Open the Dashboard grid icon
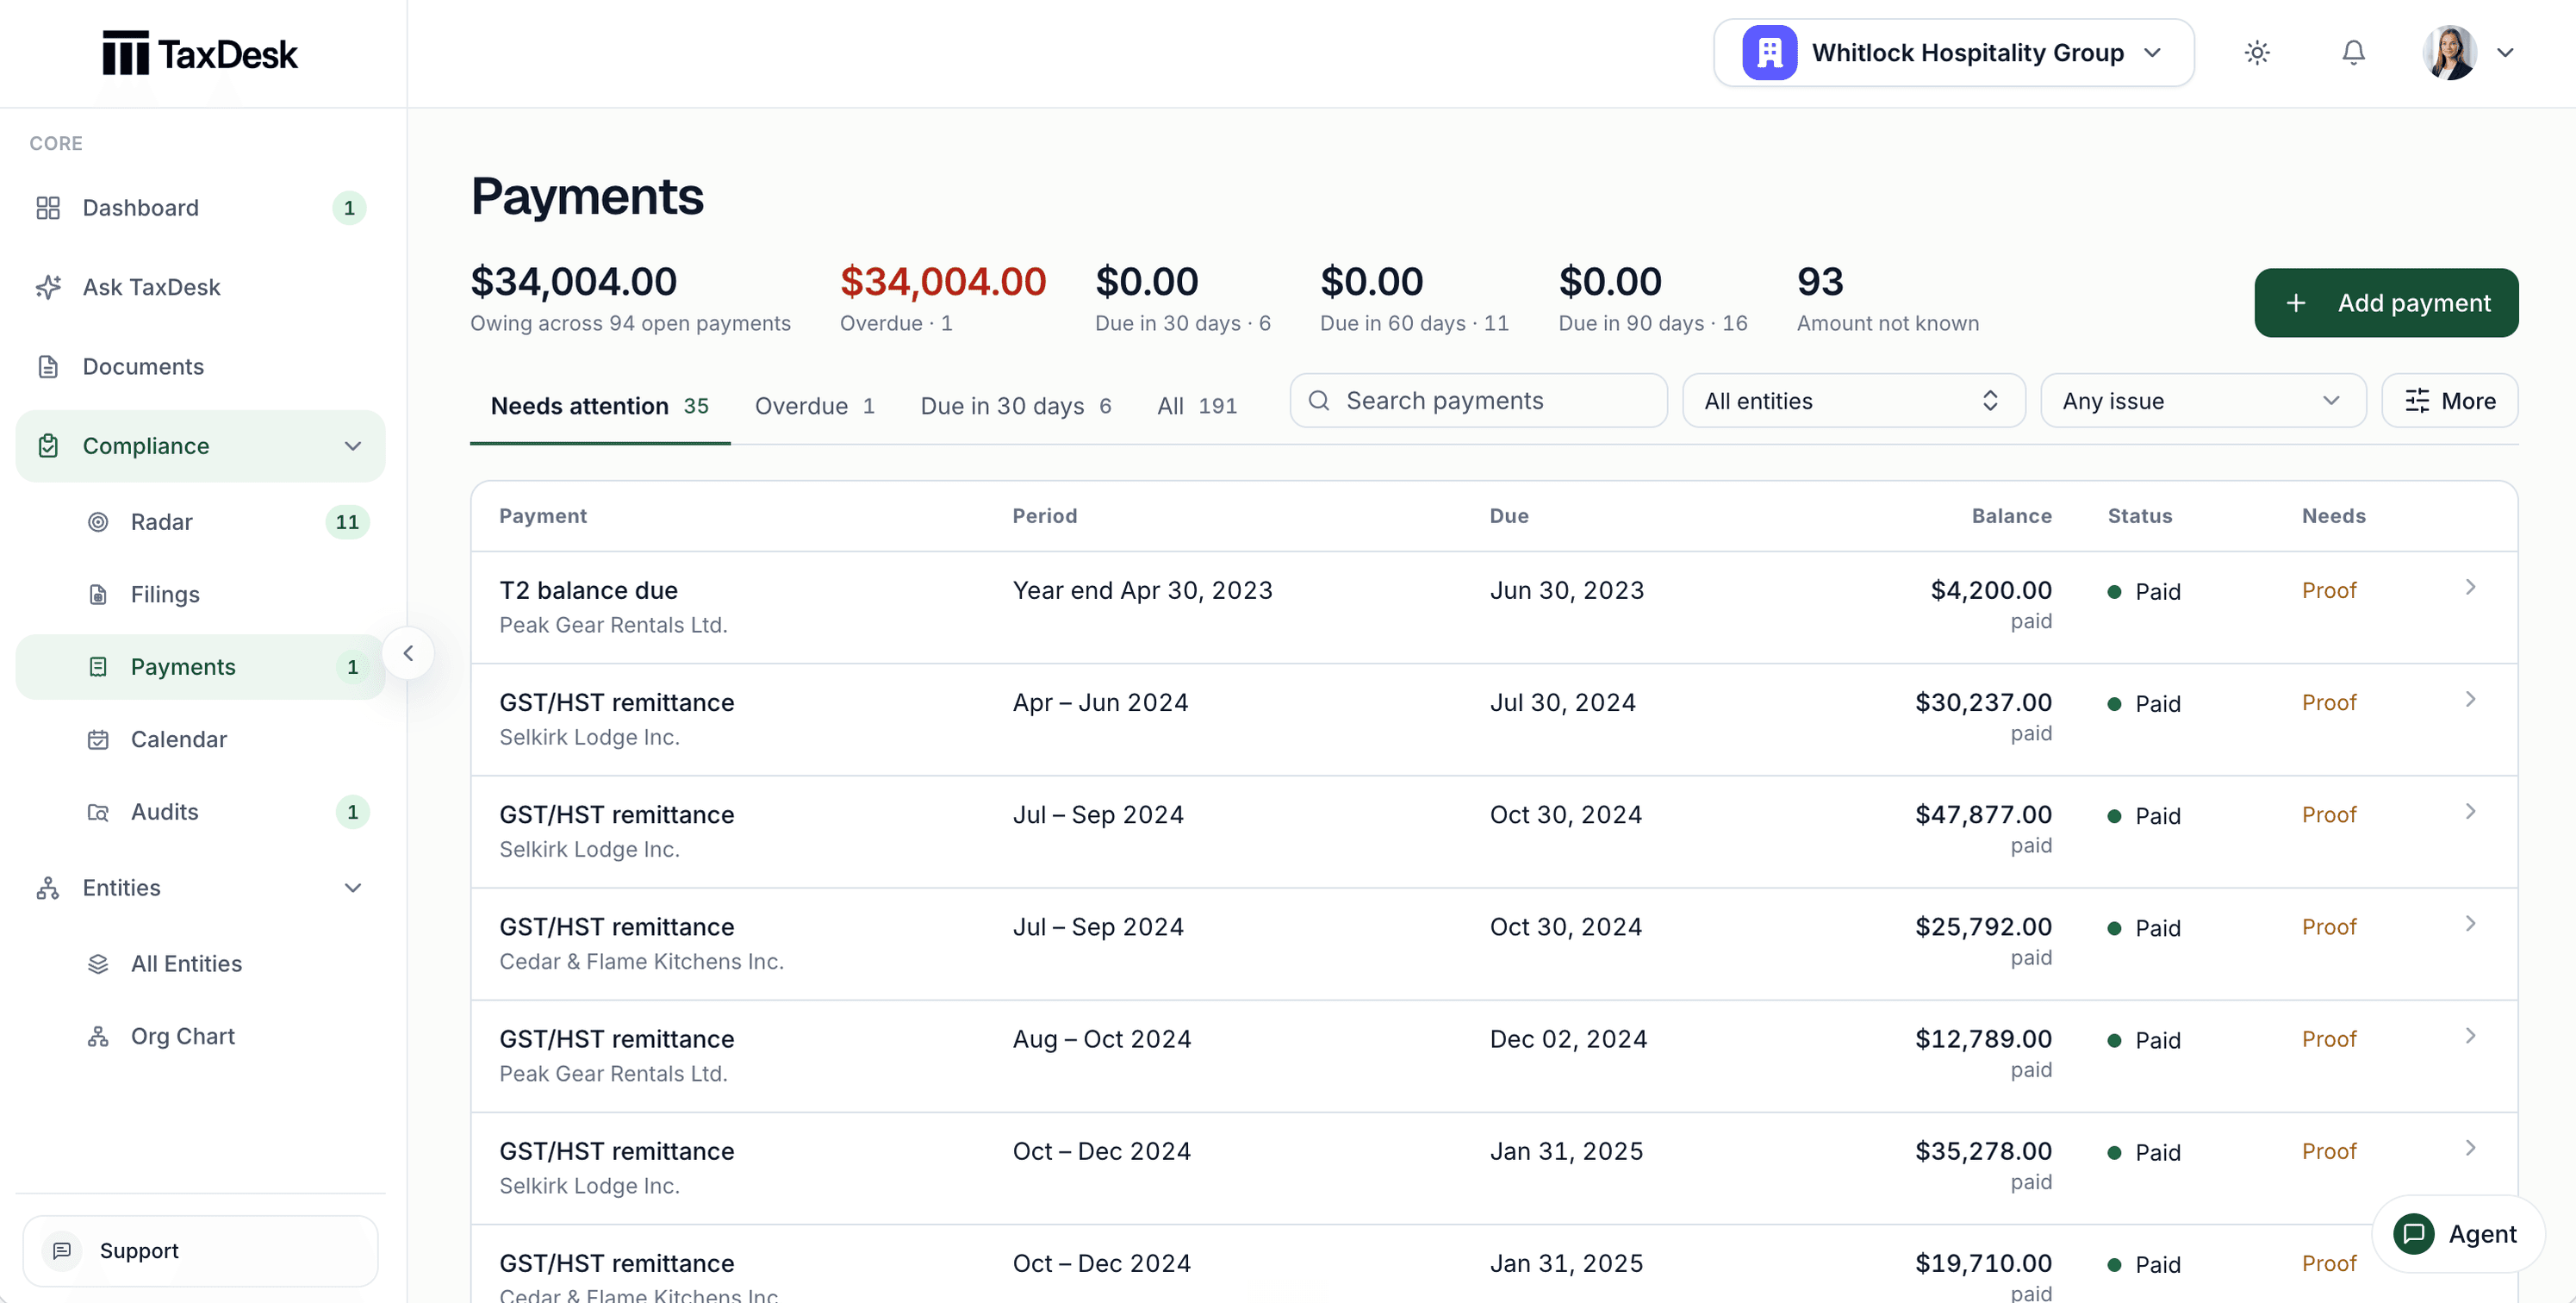The image size is (2576, 1303). click(x=48, y=208)
